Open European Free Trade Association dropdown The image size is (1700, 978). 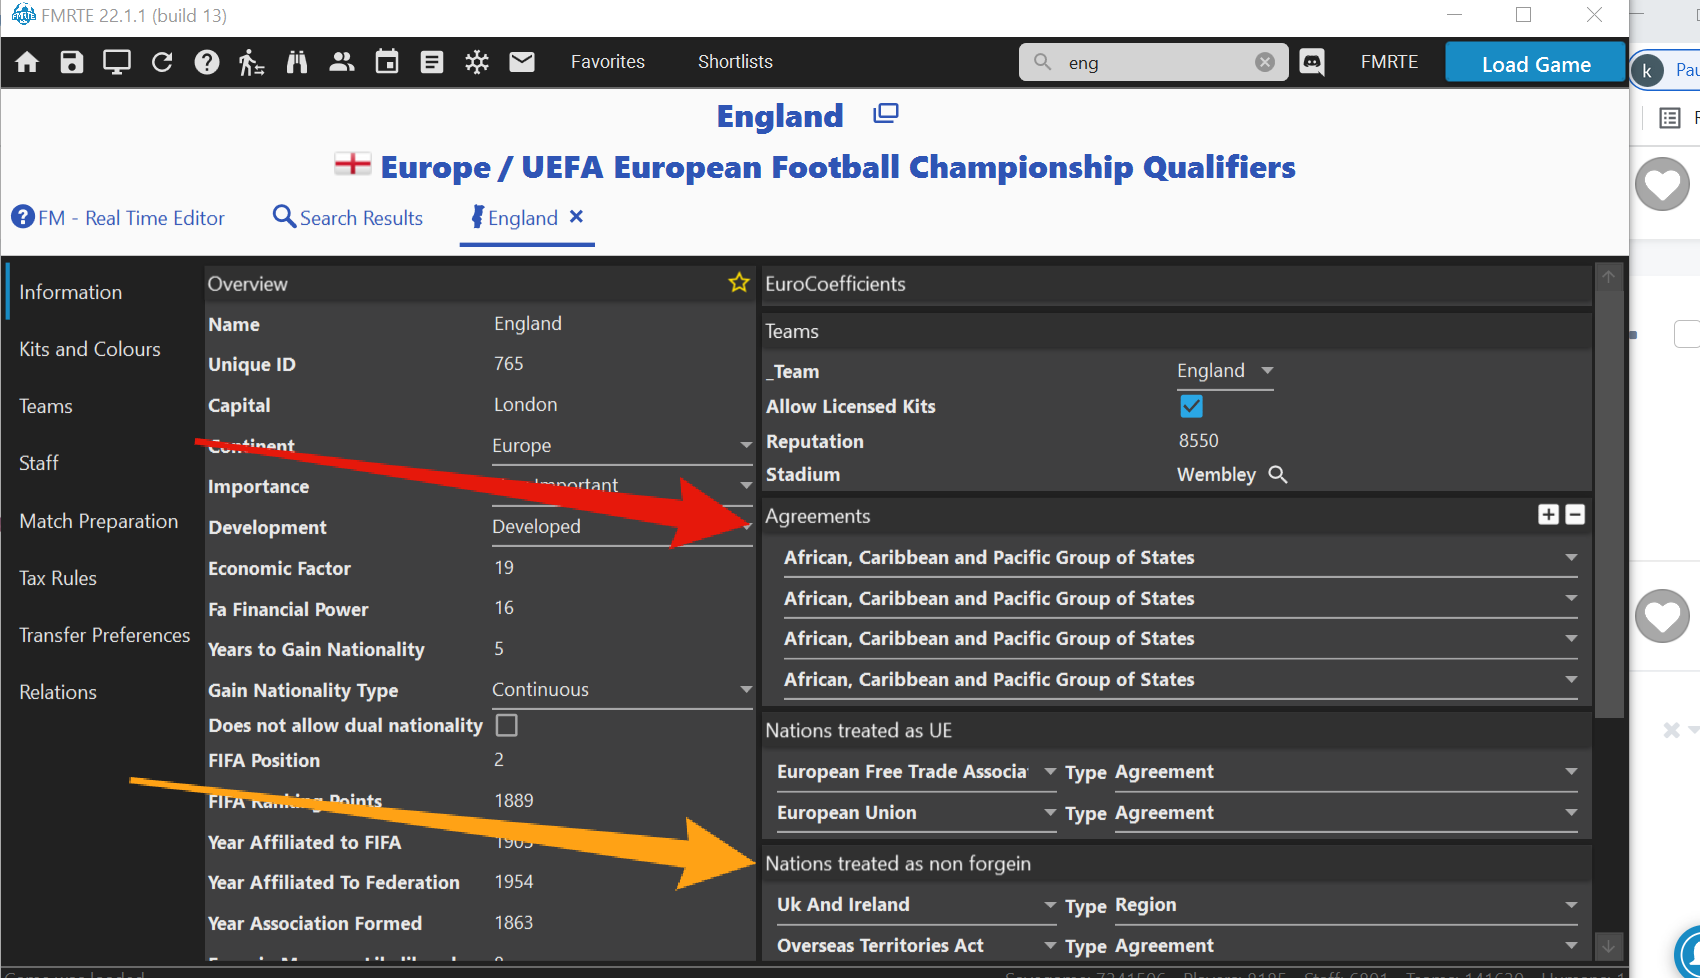(x=917, y=772)
